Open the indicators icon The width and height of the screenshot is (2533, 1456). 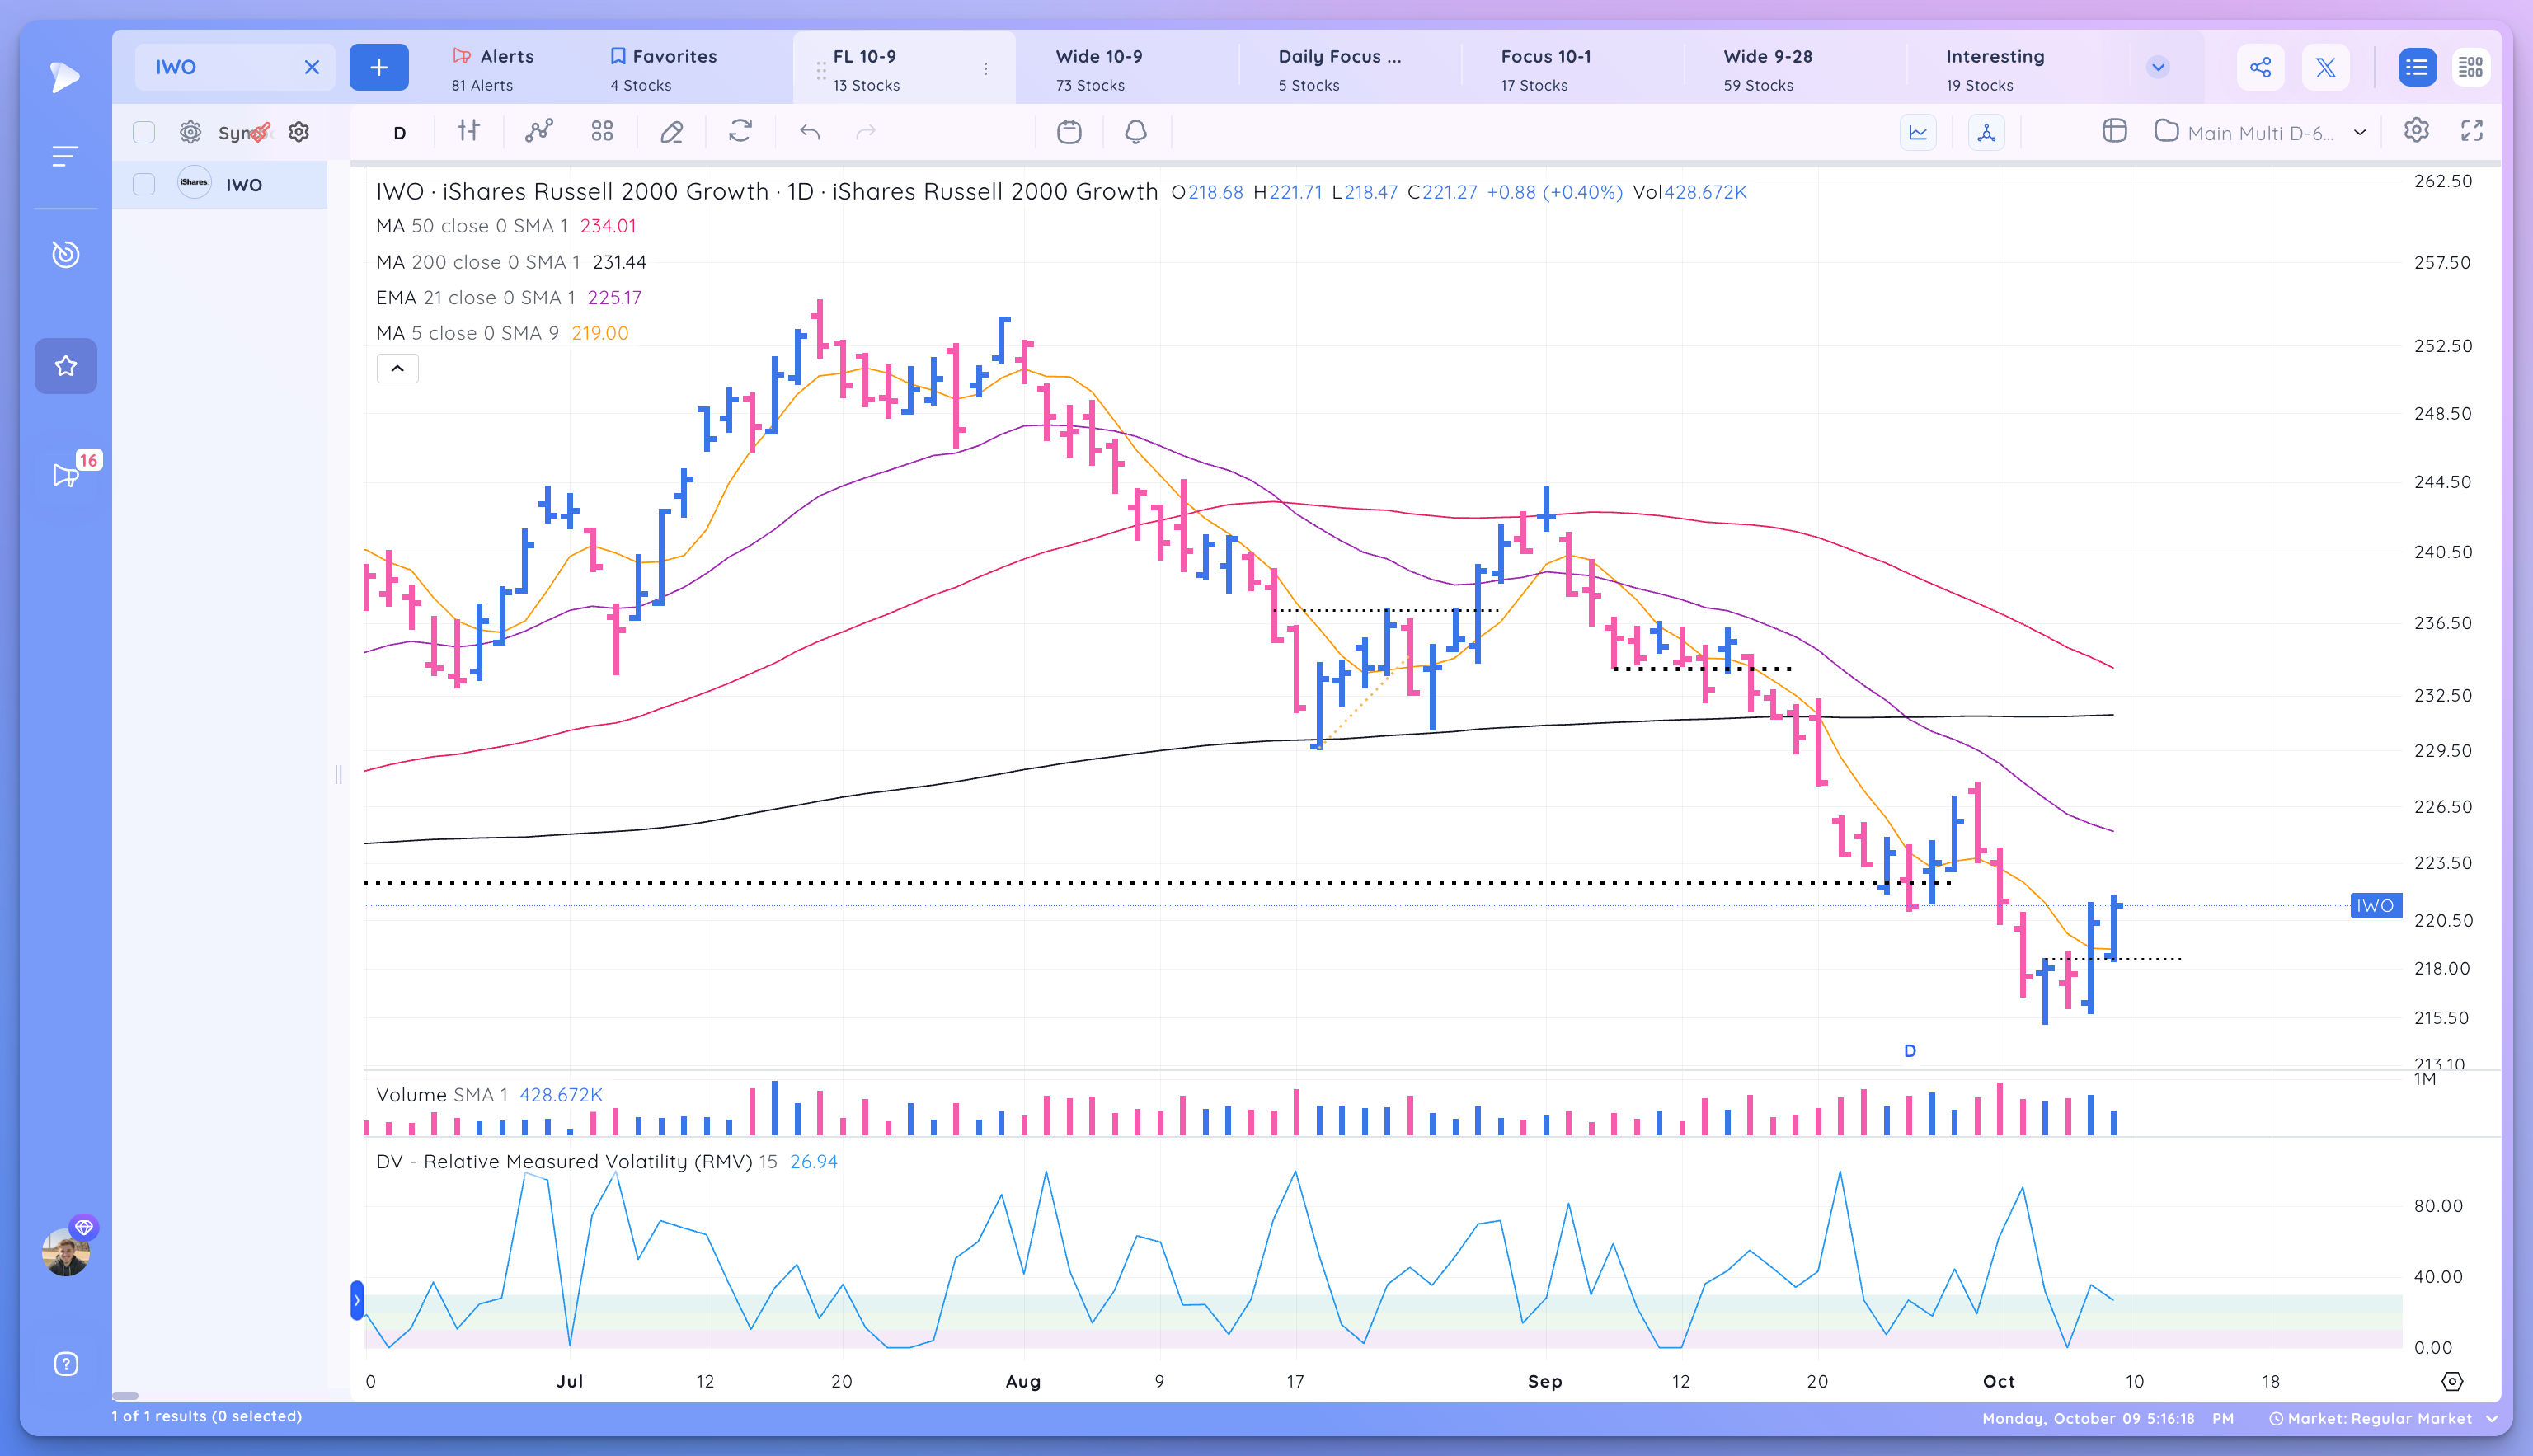coord(539,131)
